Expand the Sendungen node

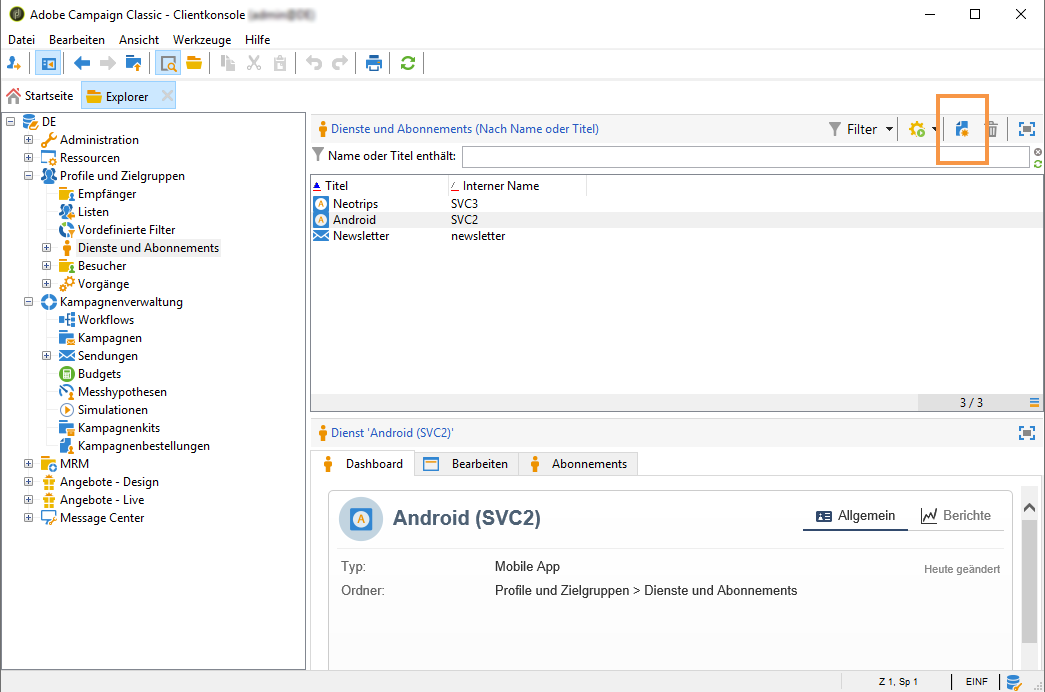pos(47,355)
